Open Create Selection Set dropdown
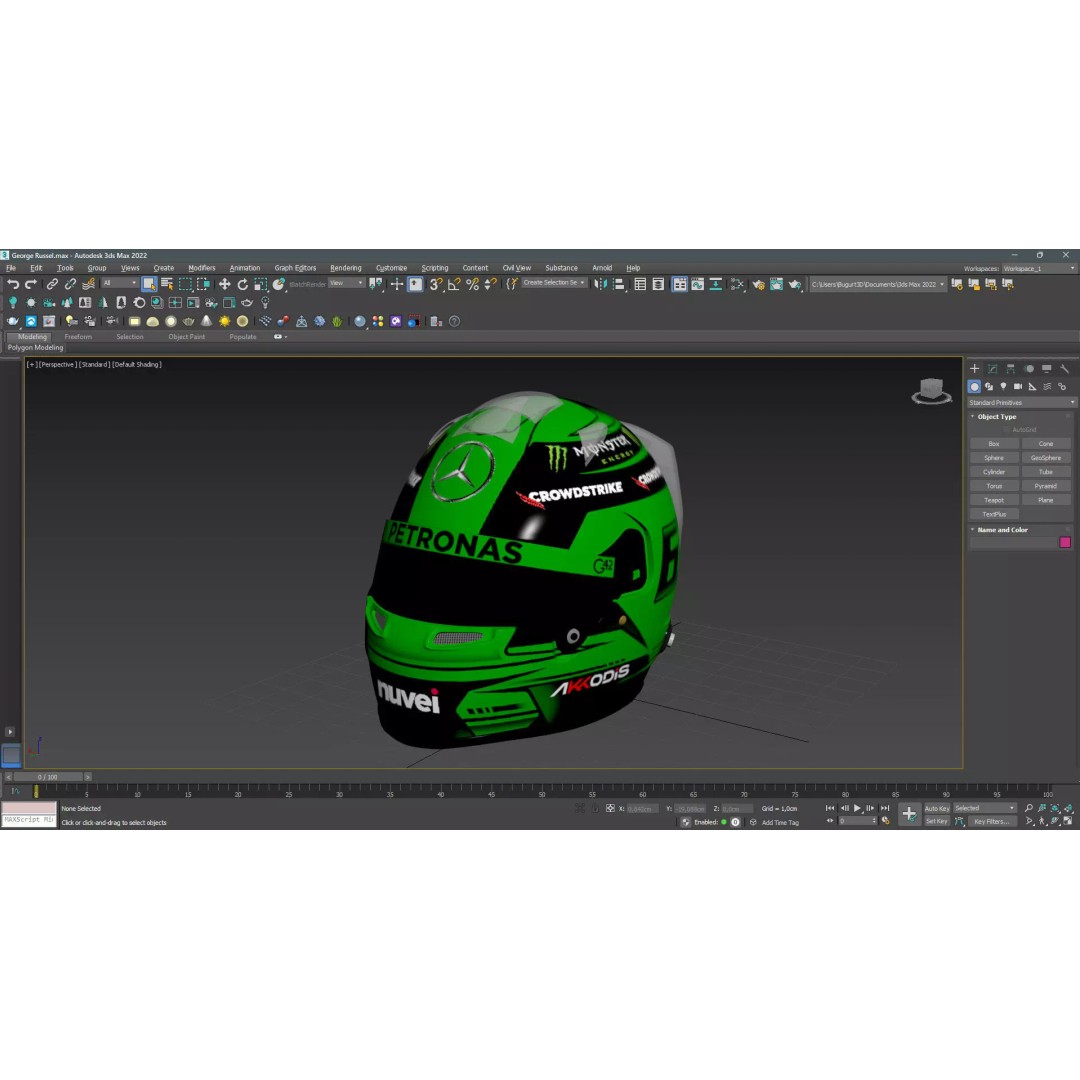The width and height of the screenshot is (1080, 1080). pos(554,283)
